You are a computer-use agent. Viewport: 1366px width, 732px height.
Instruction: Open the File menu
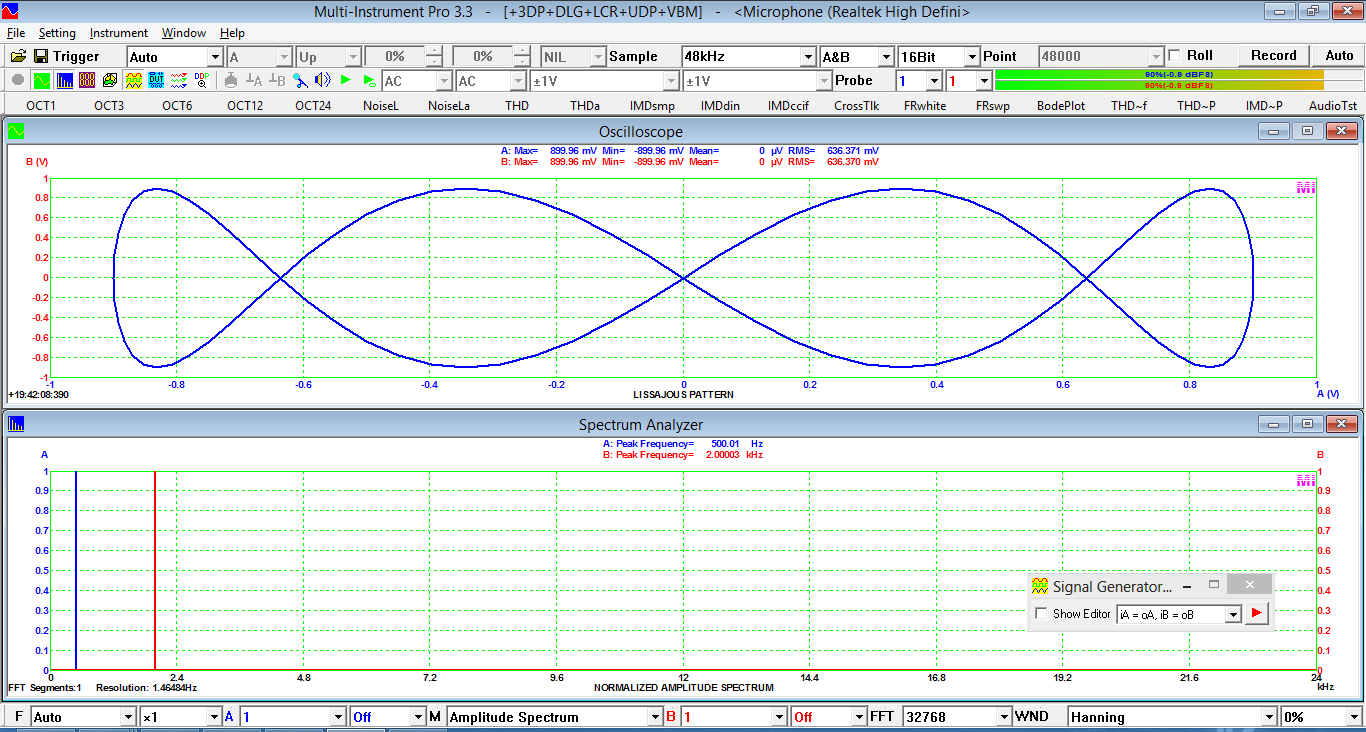point(16,33)
